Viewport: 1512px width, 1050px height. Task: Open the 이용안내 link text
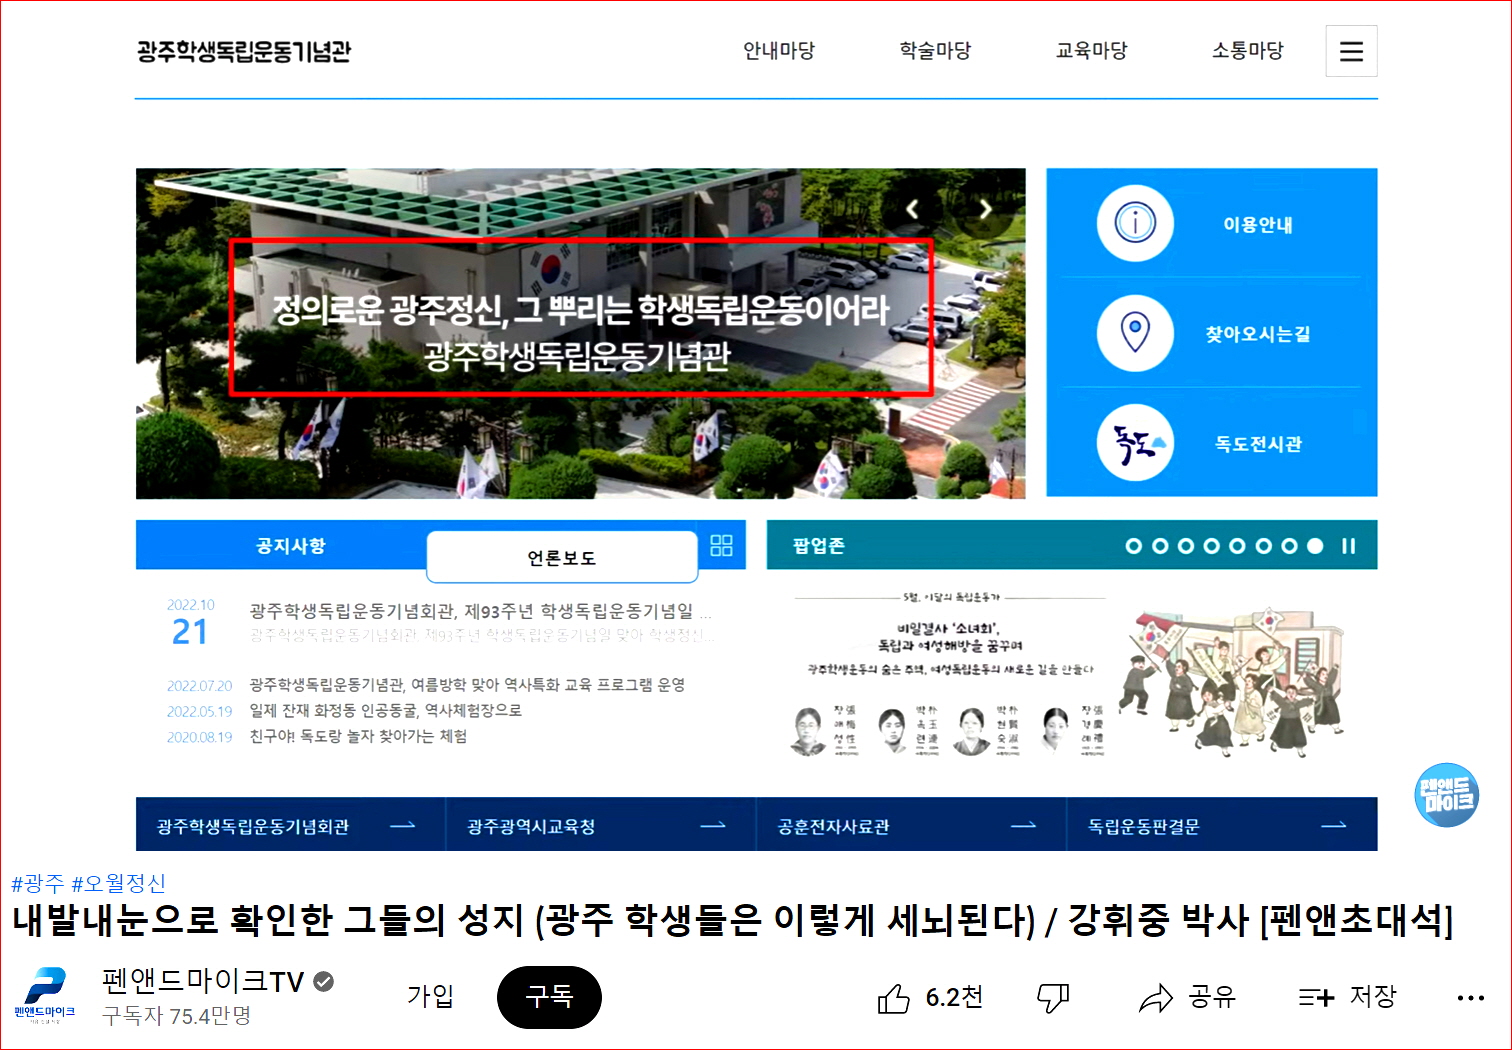[1258, 225]
